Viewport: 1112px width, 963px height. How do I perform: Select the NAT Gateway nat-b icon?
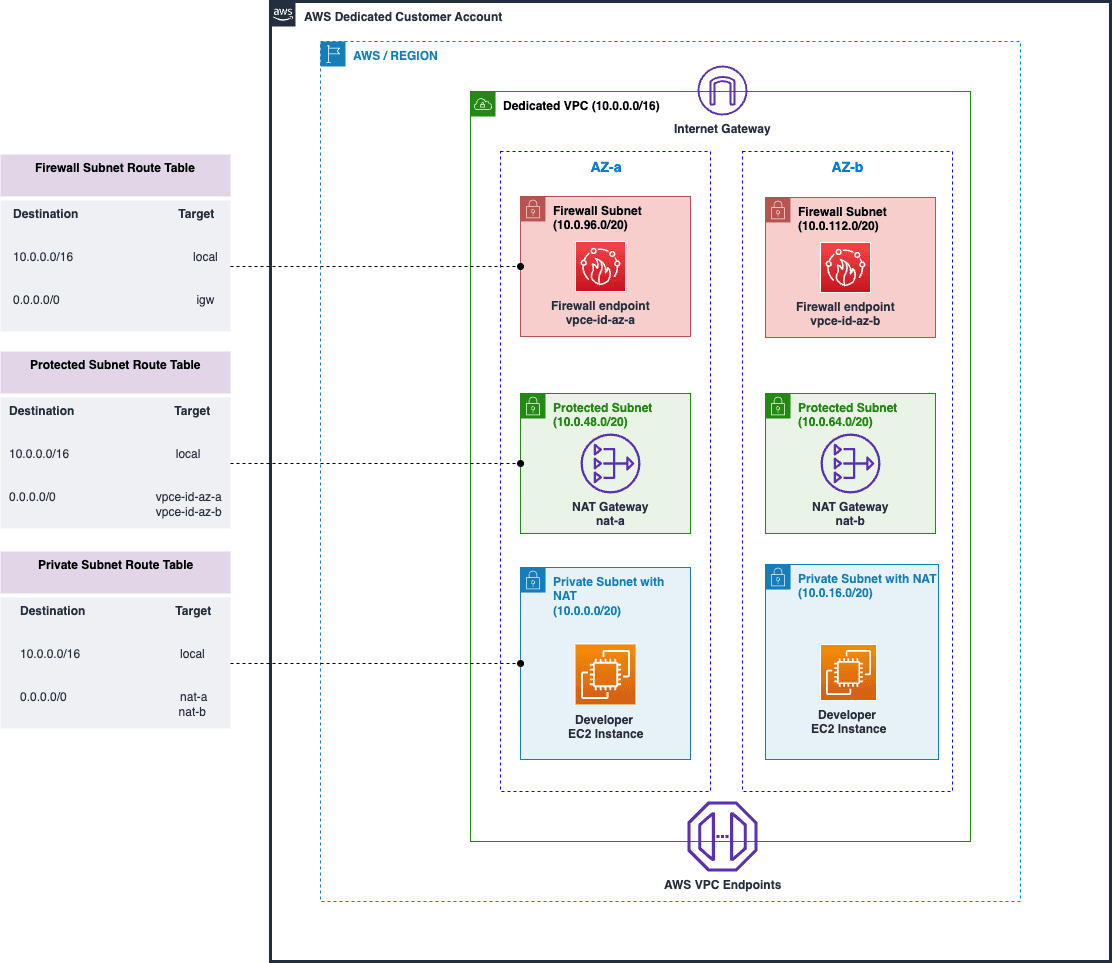point(851,463)
